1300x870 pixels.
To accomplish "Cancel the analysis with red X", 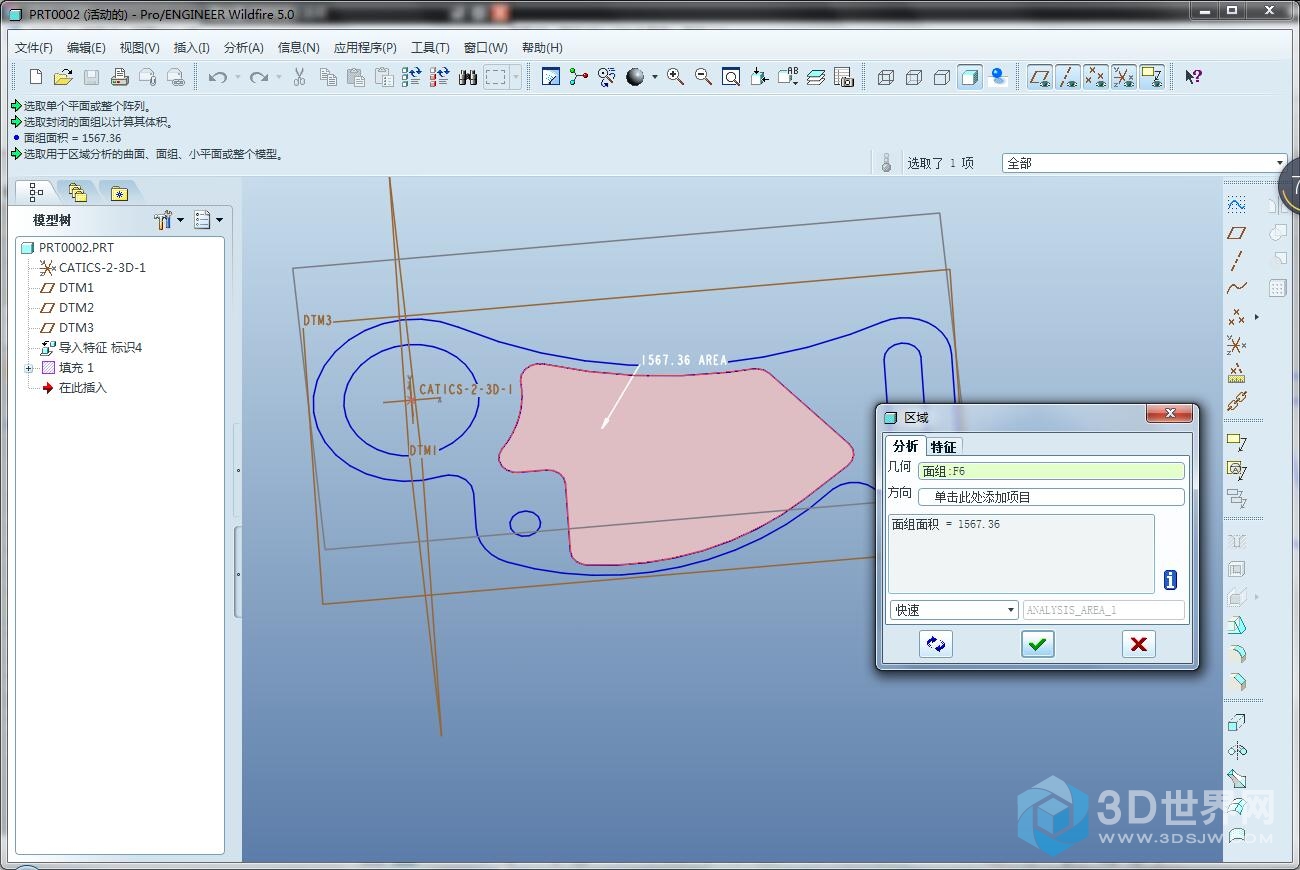I will 1138,644.
